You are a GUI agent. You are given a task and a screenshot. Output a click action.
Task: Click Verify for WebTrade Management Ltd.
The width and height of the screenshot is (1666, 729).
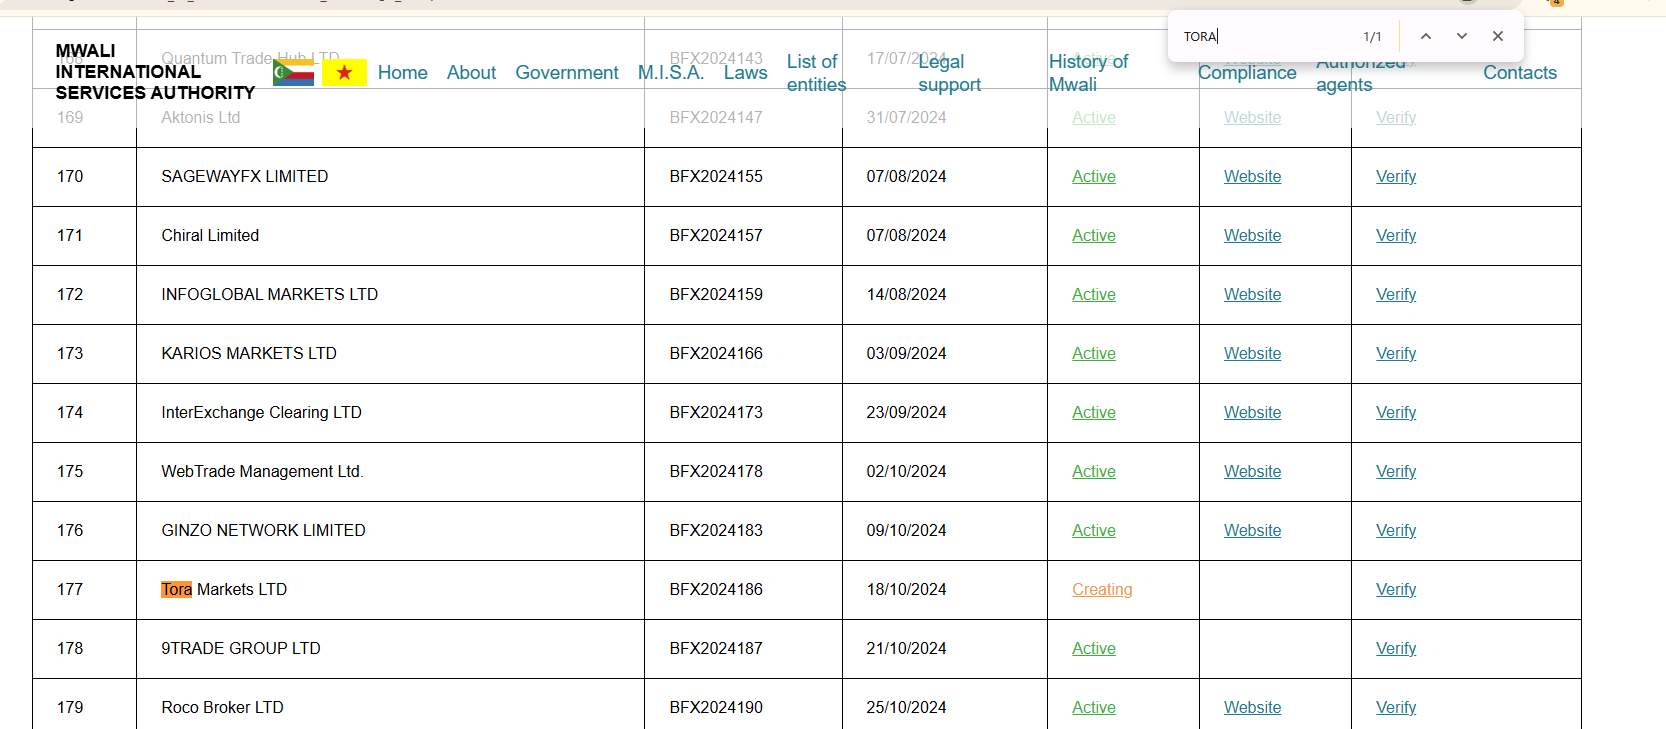tap(1396, 472)
